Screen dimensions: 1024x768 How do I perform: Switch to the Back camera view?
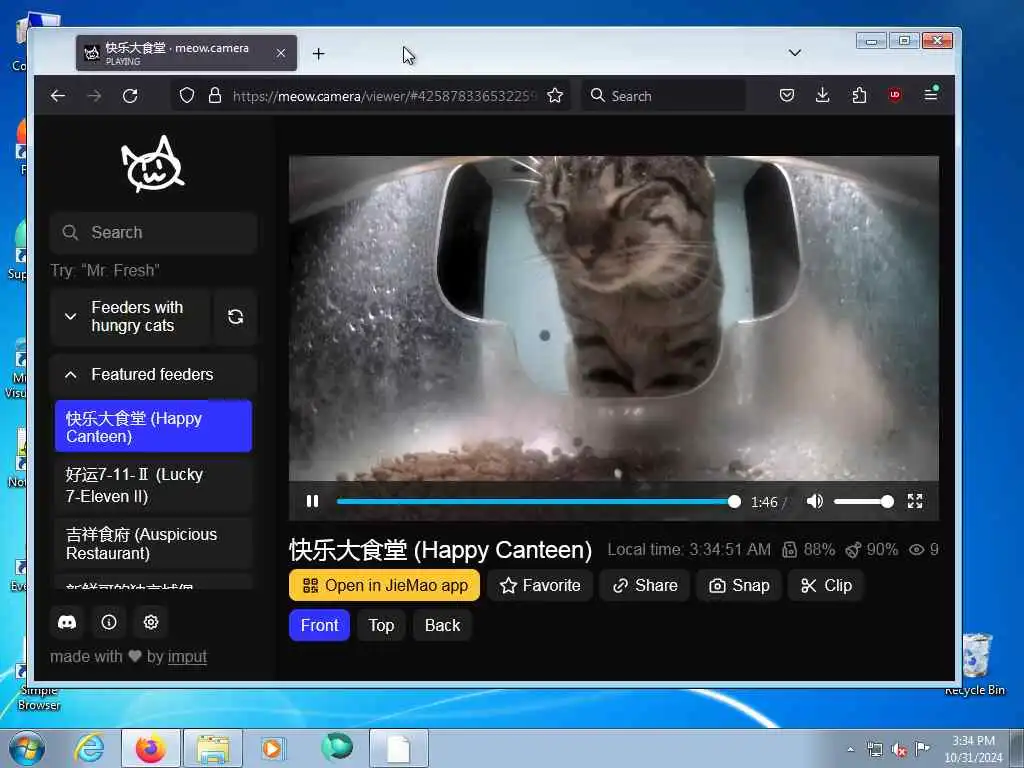(x=442, y=626)
